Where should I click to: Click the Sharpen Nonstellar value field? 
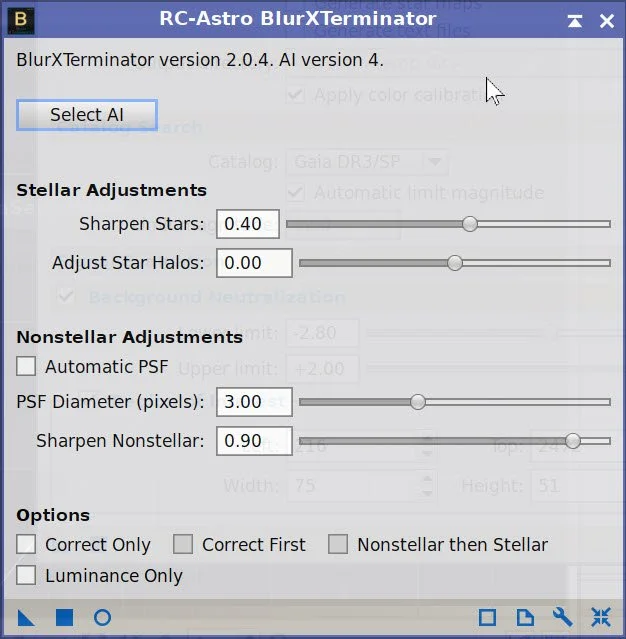coord(254,441)
